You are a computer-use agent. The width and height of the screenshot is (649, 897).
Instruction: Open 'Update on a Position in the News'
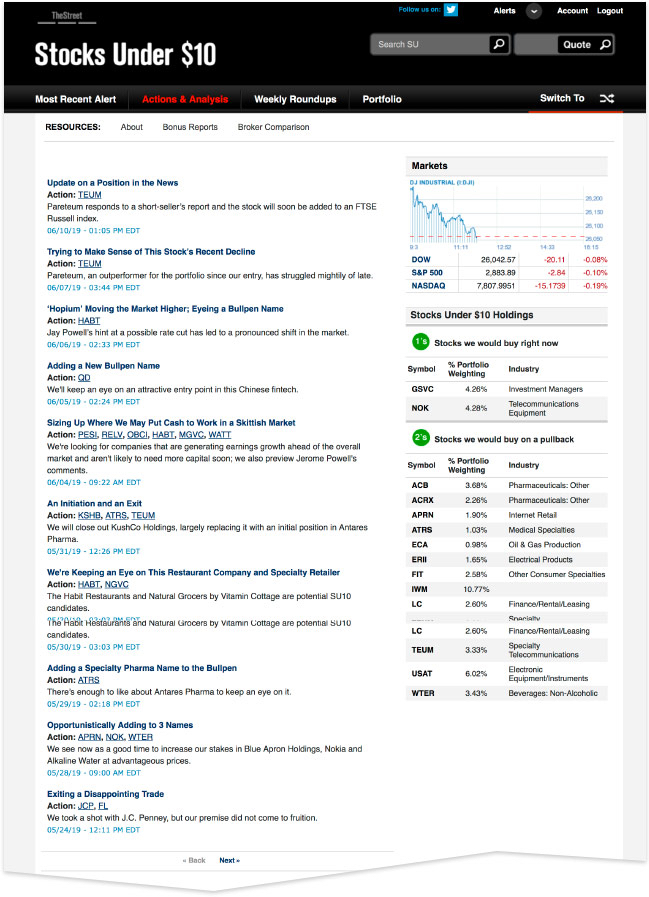(x=112, y=182)
